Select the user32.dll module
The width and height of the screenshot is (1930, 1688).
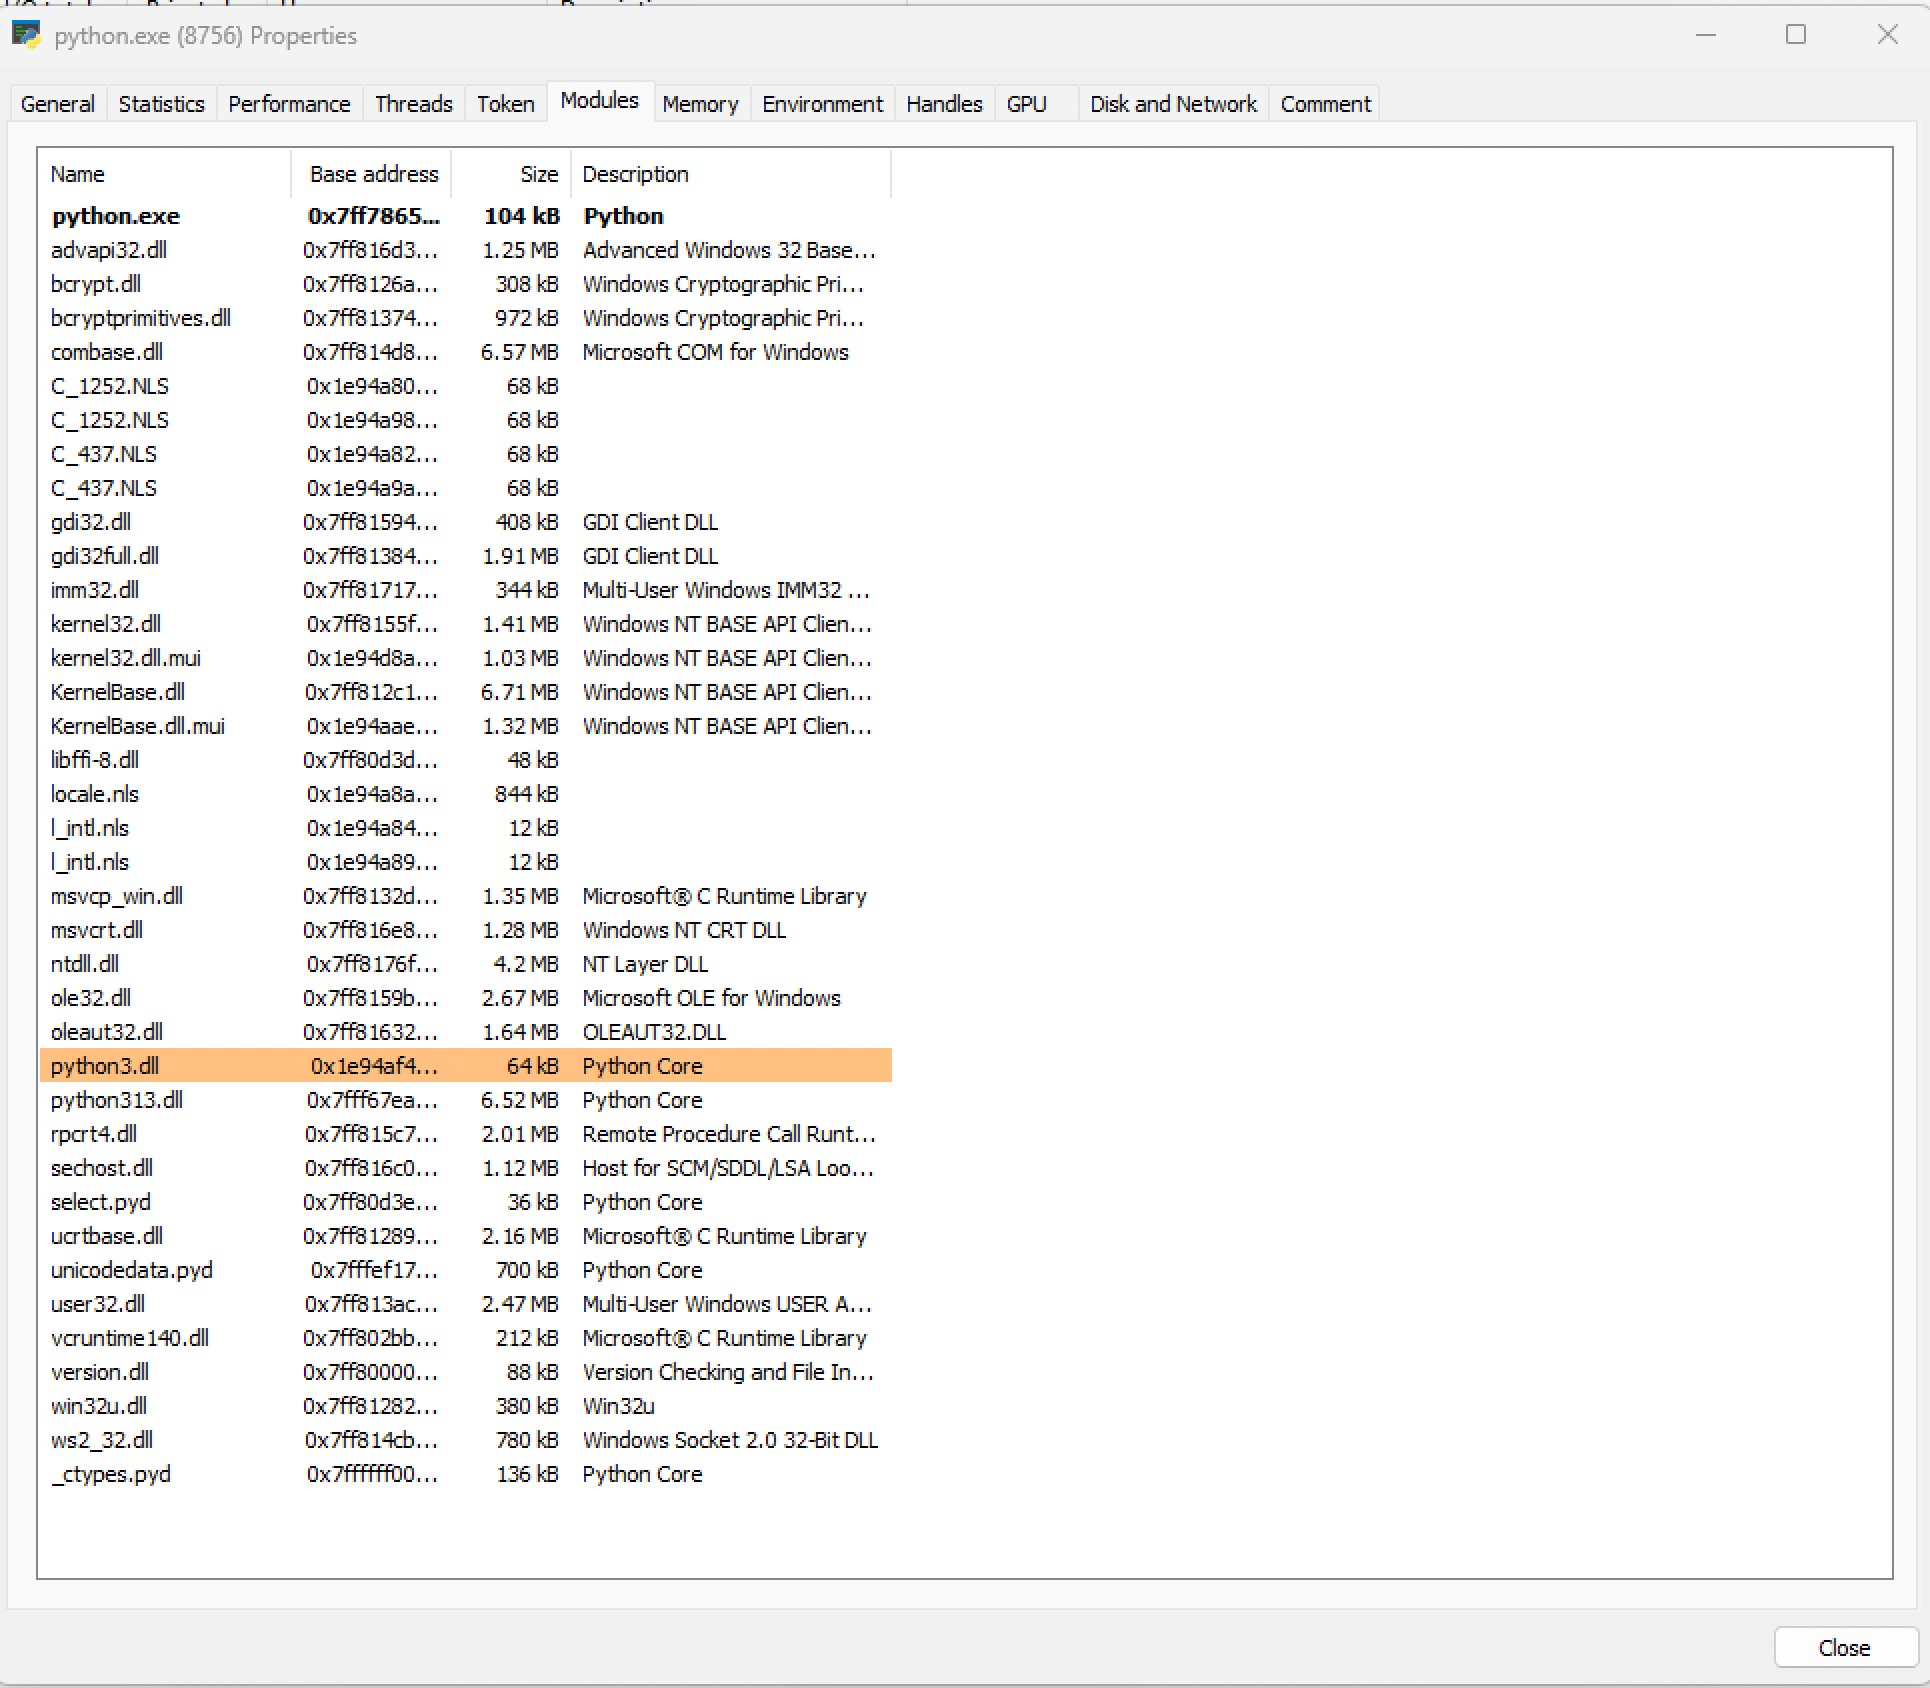pos(466,1304)
